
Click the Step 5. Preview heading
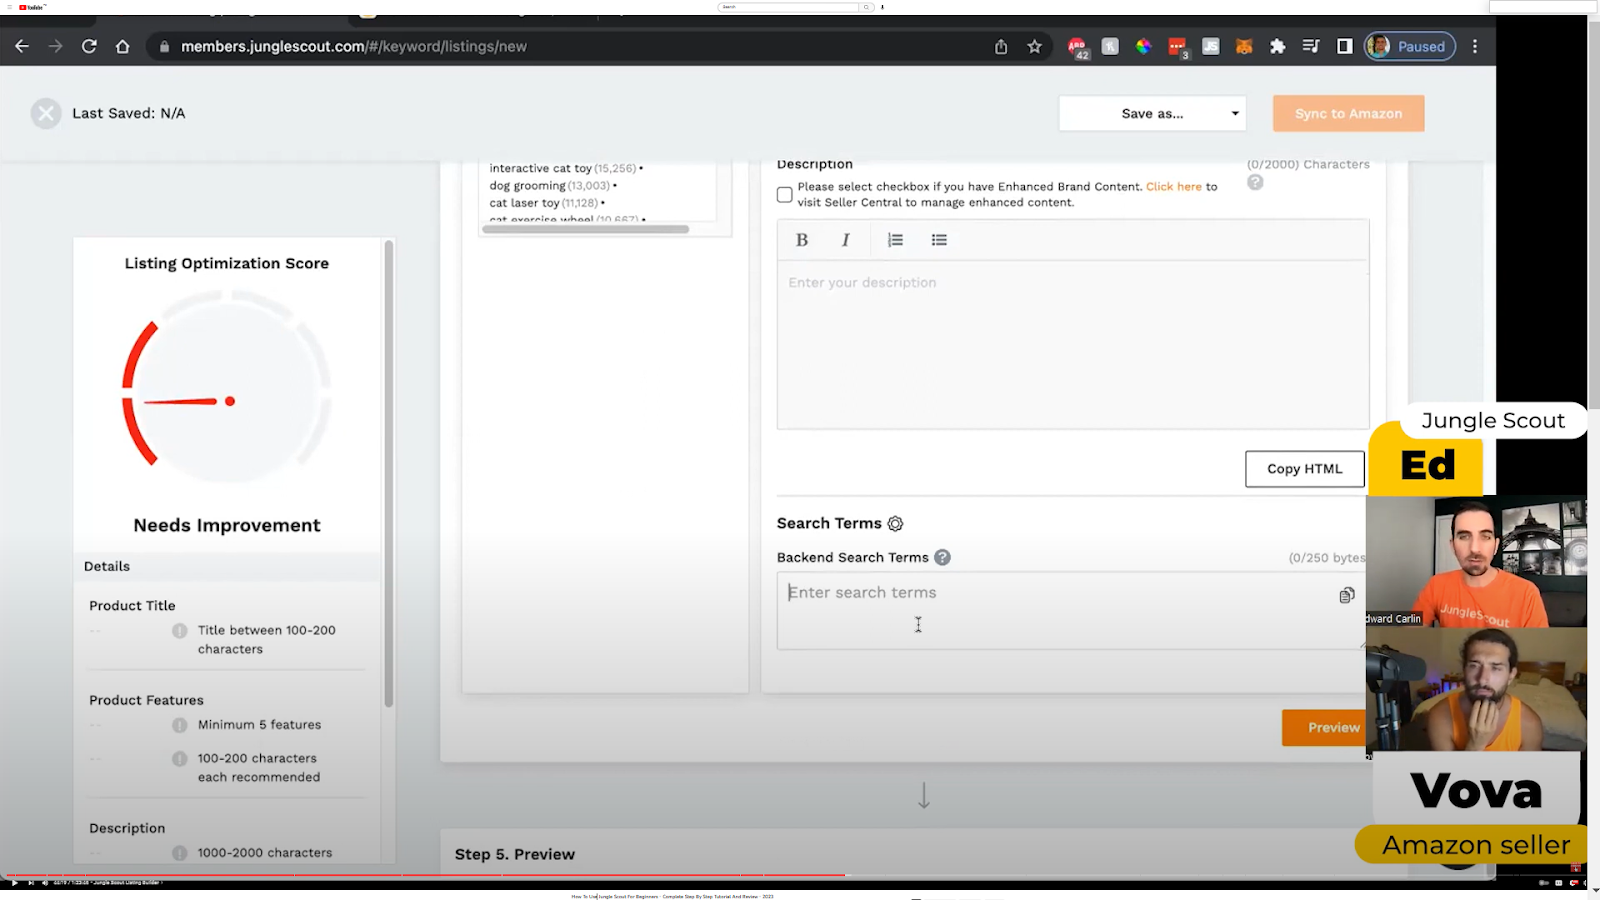[515, 854]
